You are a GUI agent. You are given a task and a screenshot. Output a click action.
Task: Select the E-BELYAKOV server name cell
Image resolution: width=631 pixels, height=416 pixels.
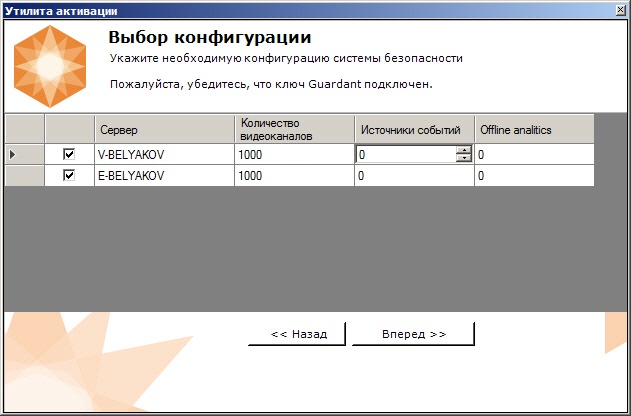(x=165, y=175)
